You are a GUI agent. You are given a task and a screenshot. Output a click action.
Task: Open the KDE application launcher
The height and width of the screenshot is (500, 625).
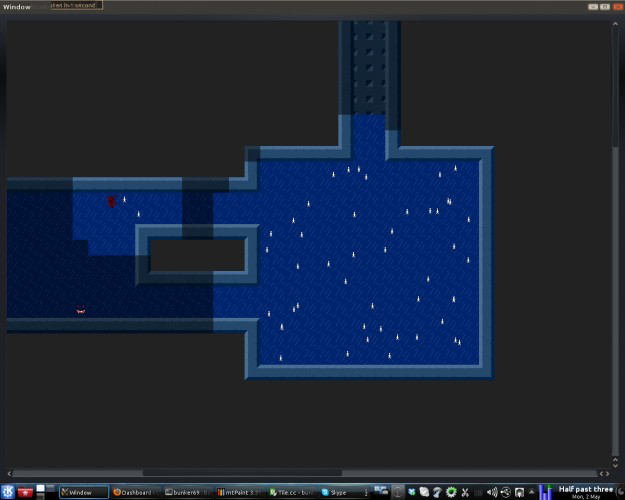click(x=7, y=492)
